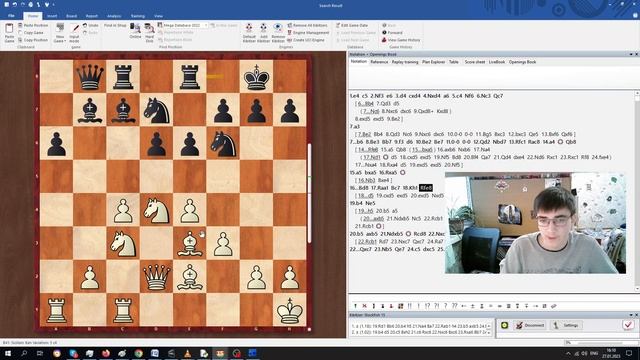Click the Online position search icon
Image resolution: width=640 pixels, height=360 pixels.
[x=135, y=31]
